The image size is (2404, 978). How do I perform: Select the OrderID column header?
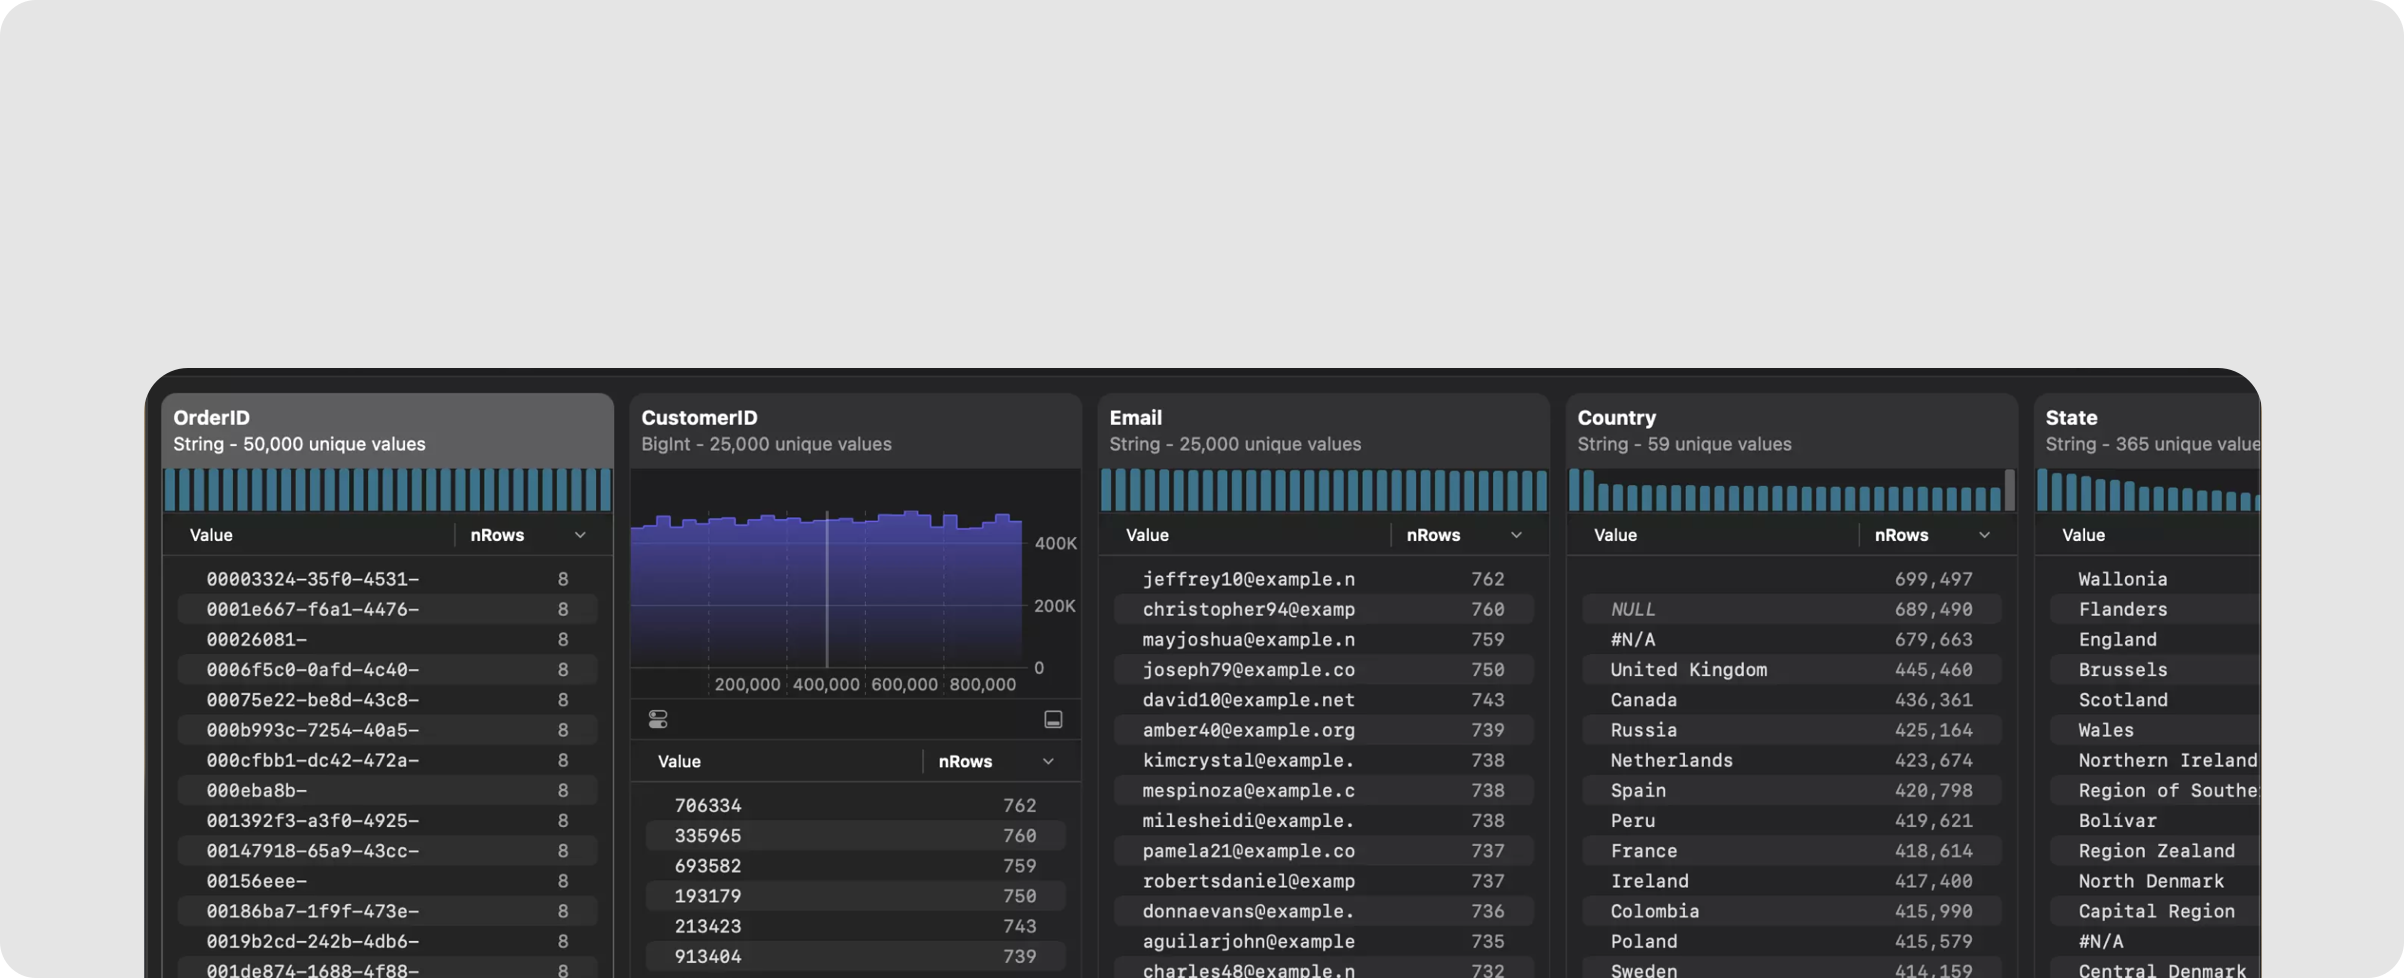tap(387, 430)
